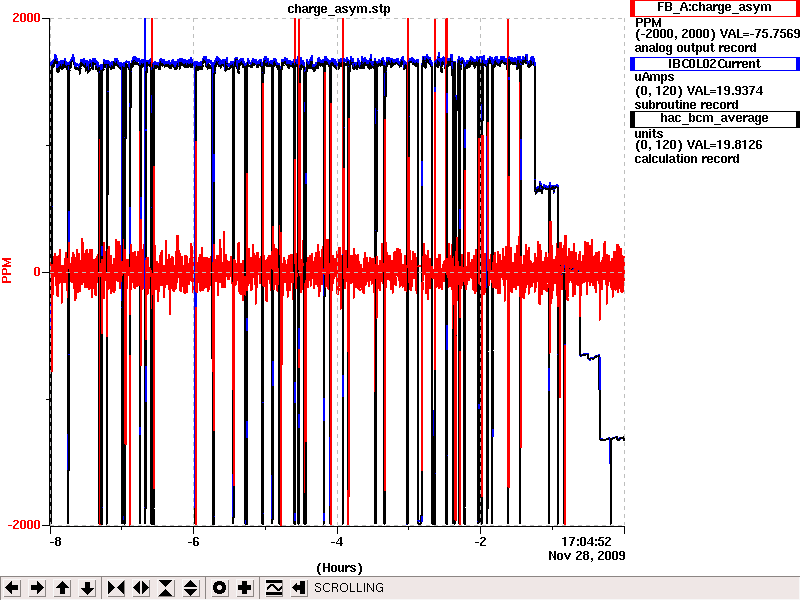This screenshot has height=600, width=800.
Task: Click the SCROLLING status label
Action: 349,588
